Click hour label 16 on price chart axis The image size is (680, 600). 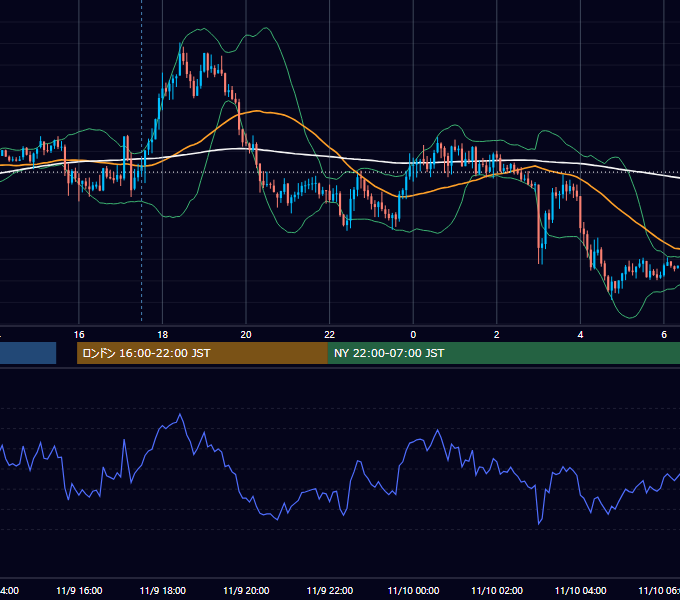pyautogui.click(x=79, y=335)
